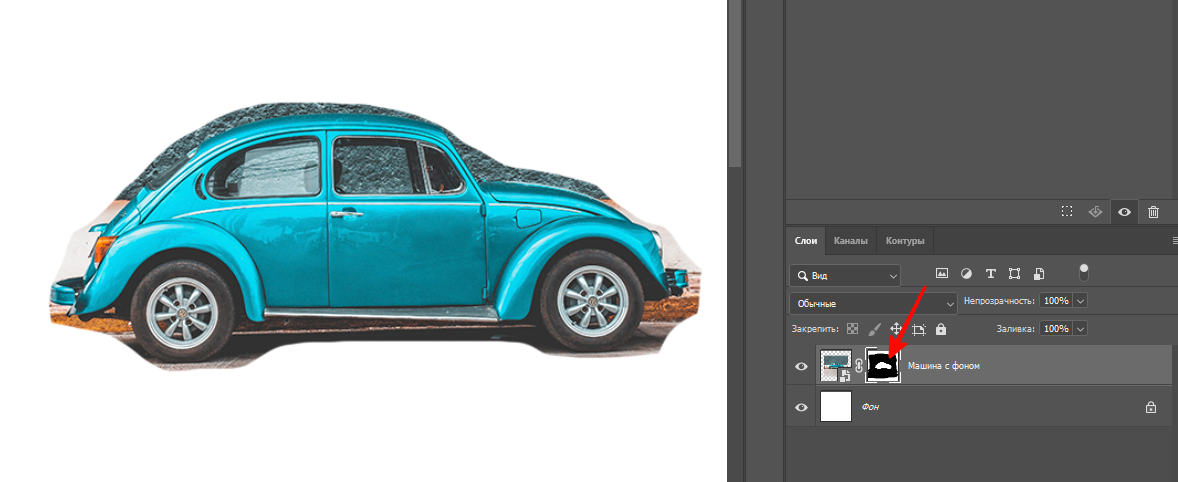Lock transparent pixels checkerboard icon
This screenshot has height=482, width=1178.
(852, 328)
